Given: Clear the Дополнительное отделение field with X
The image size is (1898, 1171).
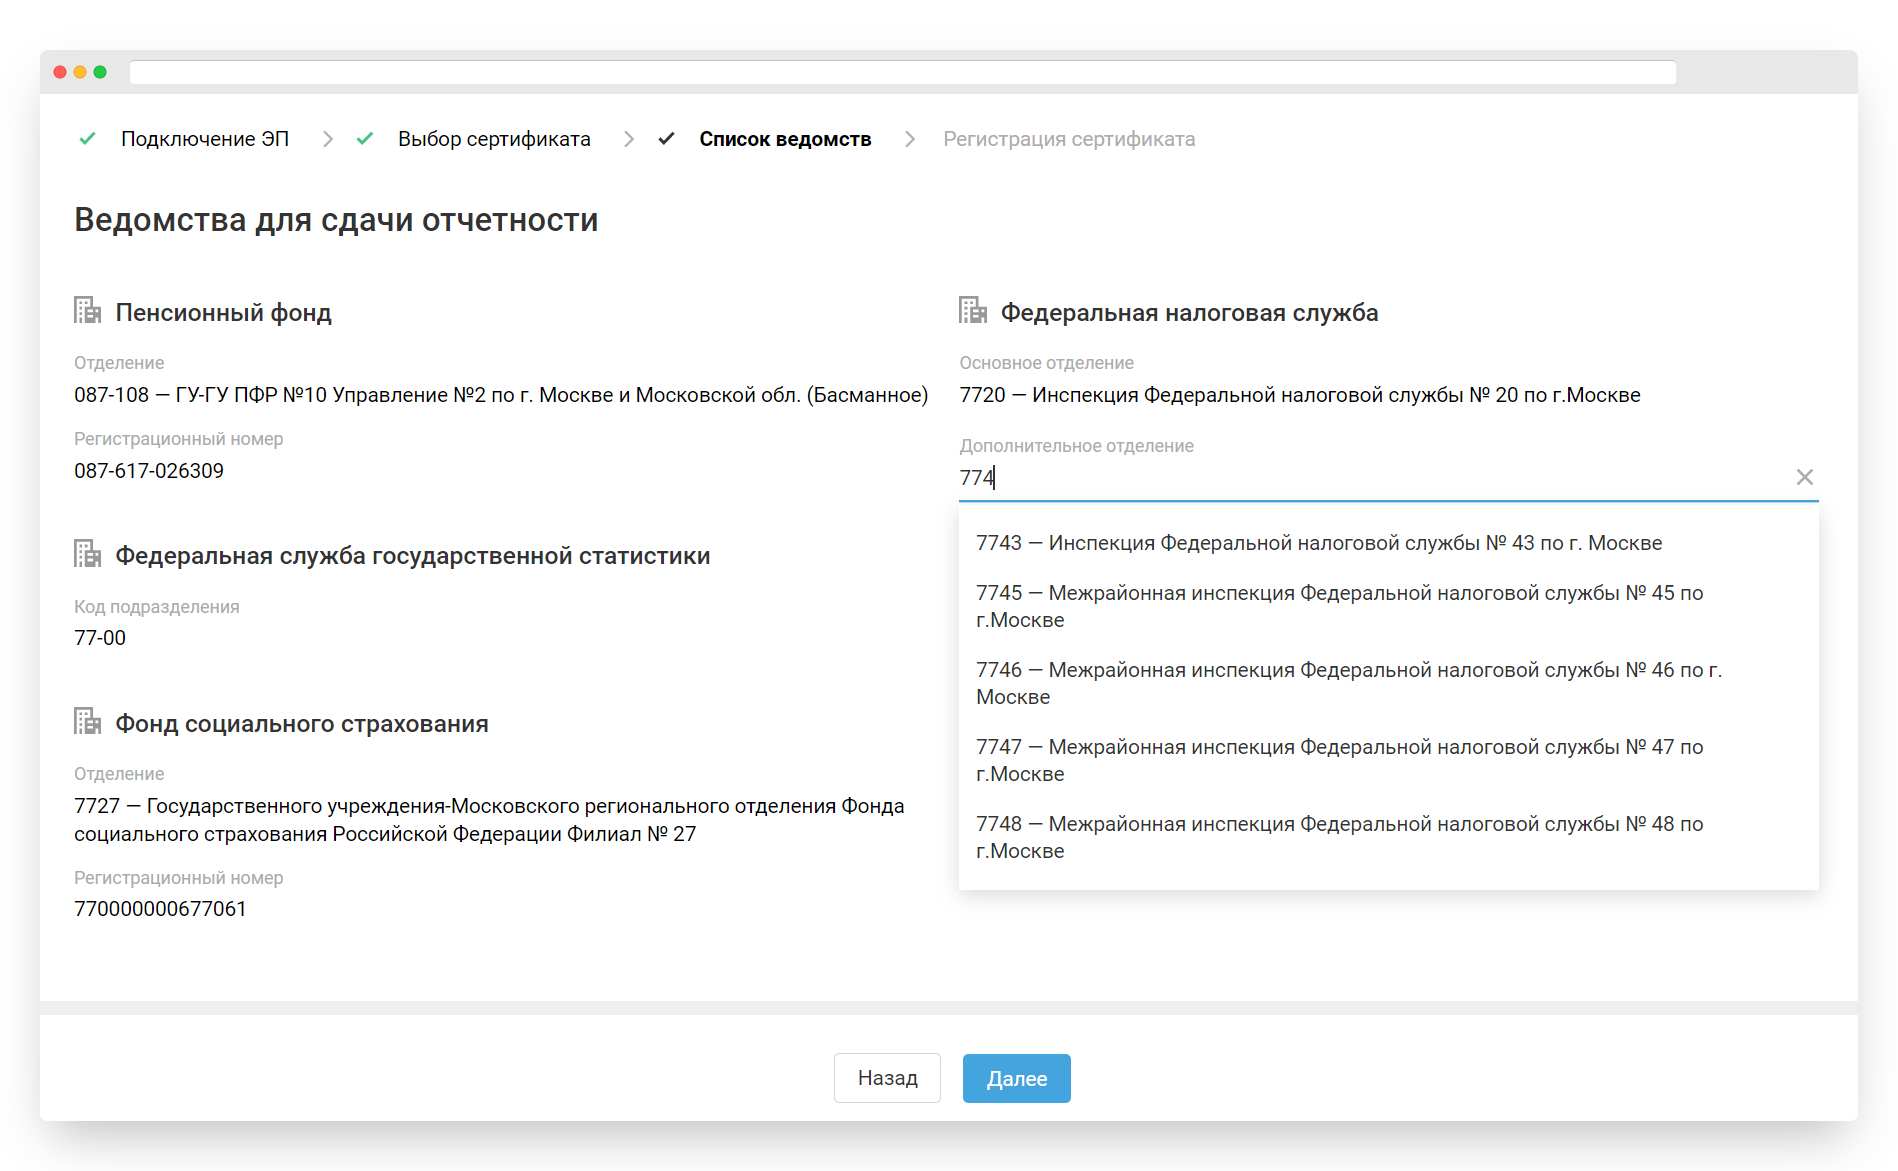Looking at the screenshot, I should [1804, 477].
